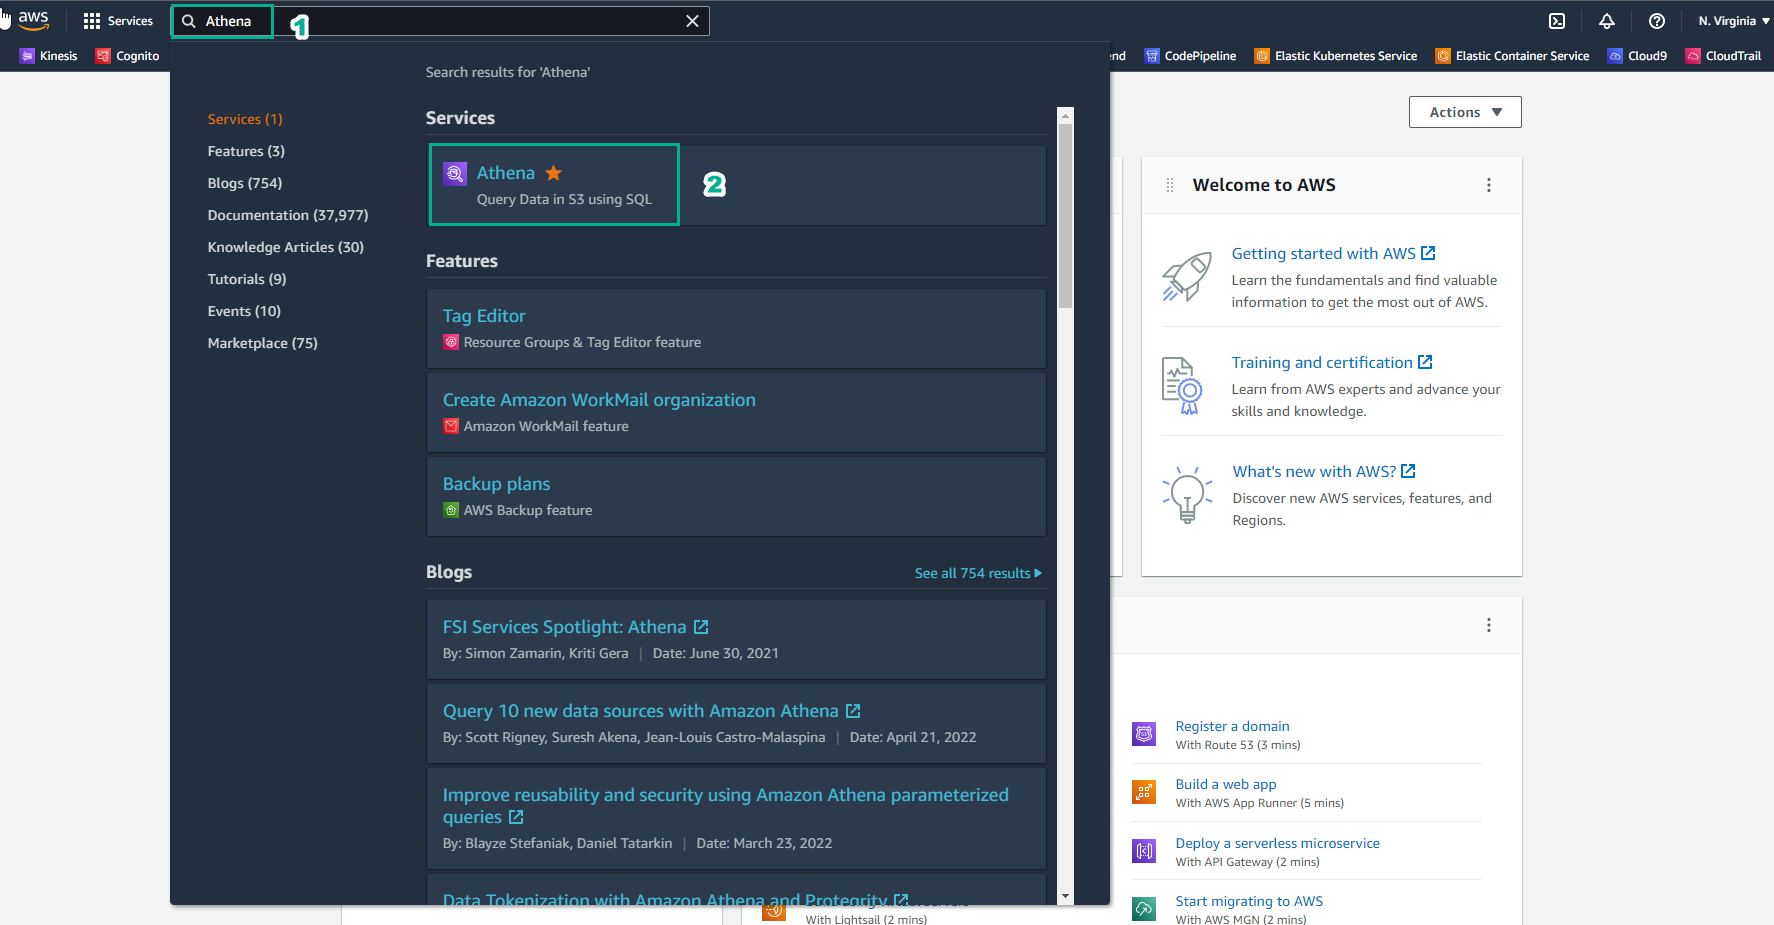
Task: Open the Elastic Kubernetes Service bookmark
Action: click(1336, 56)
